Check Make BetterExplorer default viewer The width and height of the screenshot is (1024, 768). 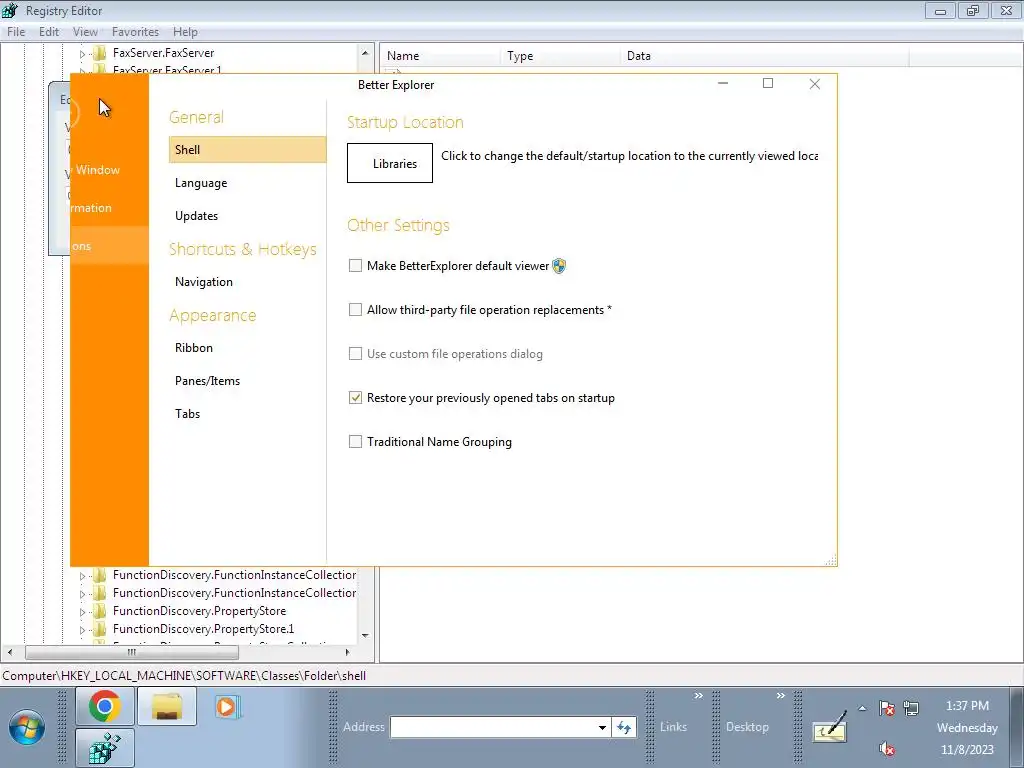click(355, 266)
